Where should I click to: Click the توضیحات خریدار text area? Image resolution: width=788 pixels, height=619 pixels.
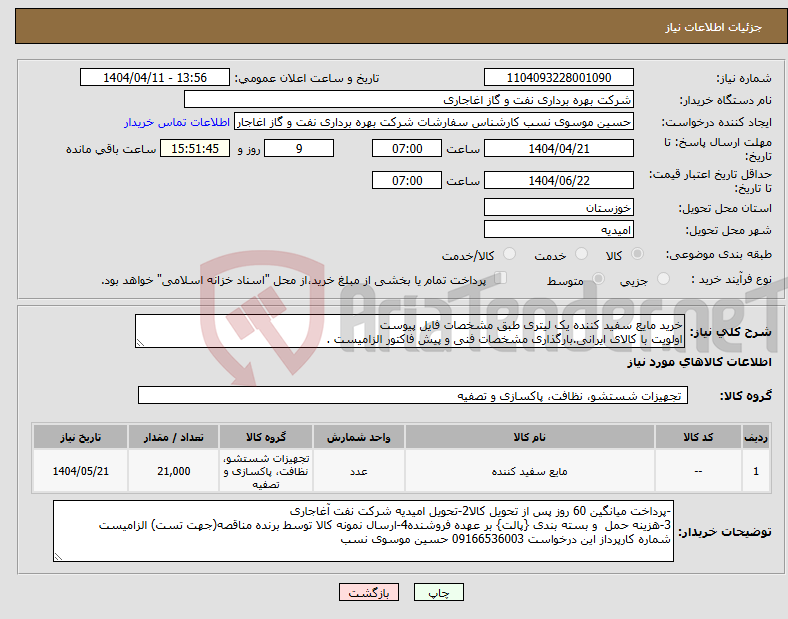coord(363,531)
